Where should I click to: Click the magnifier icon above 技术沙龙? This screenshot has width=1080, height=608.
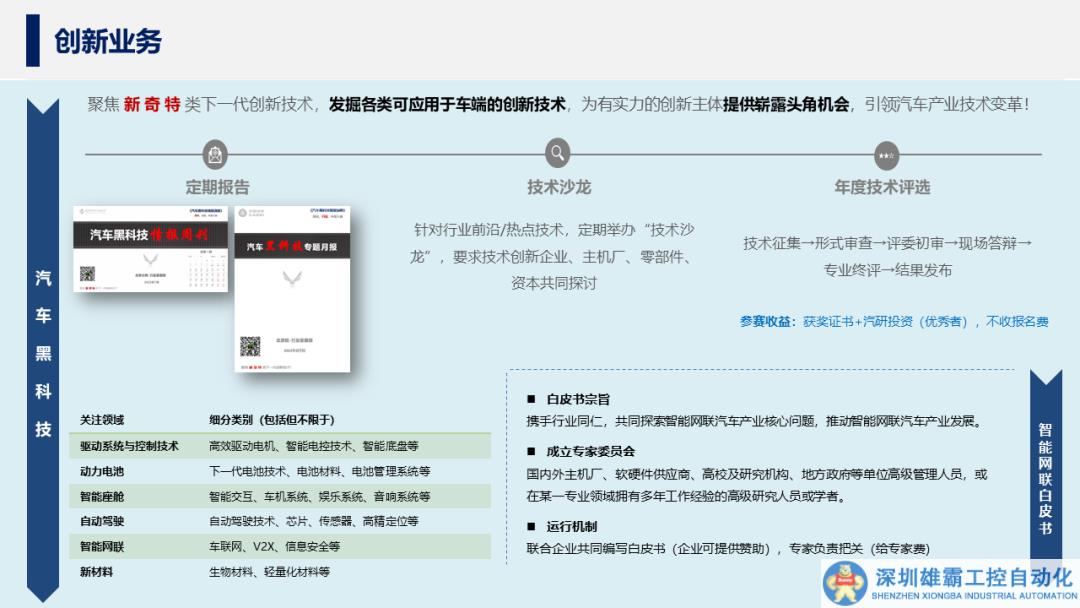(x=558, y=154)
